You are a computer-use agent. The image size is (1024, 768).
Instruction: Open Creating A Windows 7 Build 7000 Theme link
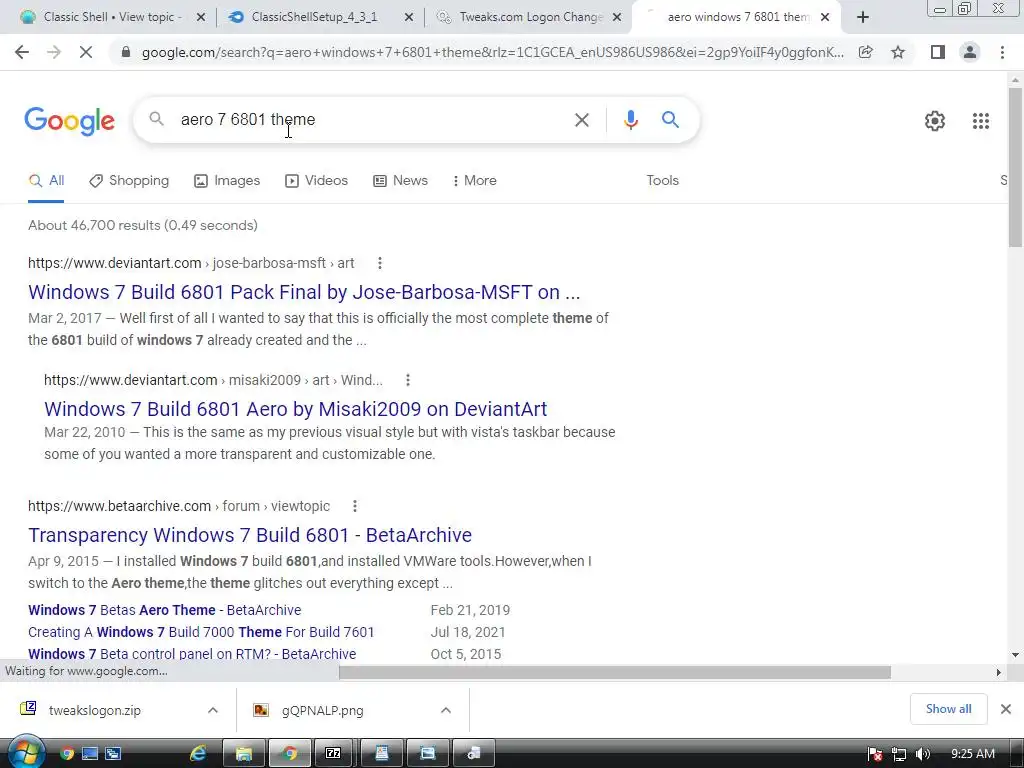click(x=201, y=632)
